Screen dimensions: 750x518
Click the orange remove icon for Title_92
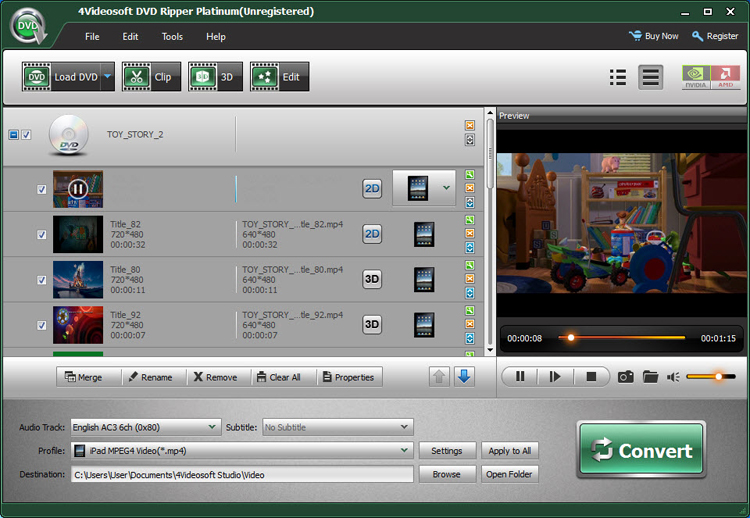click(470, 324)
